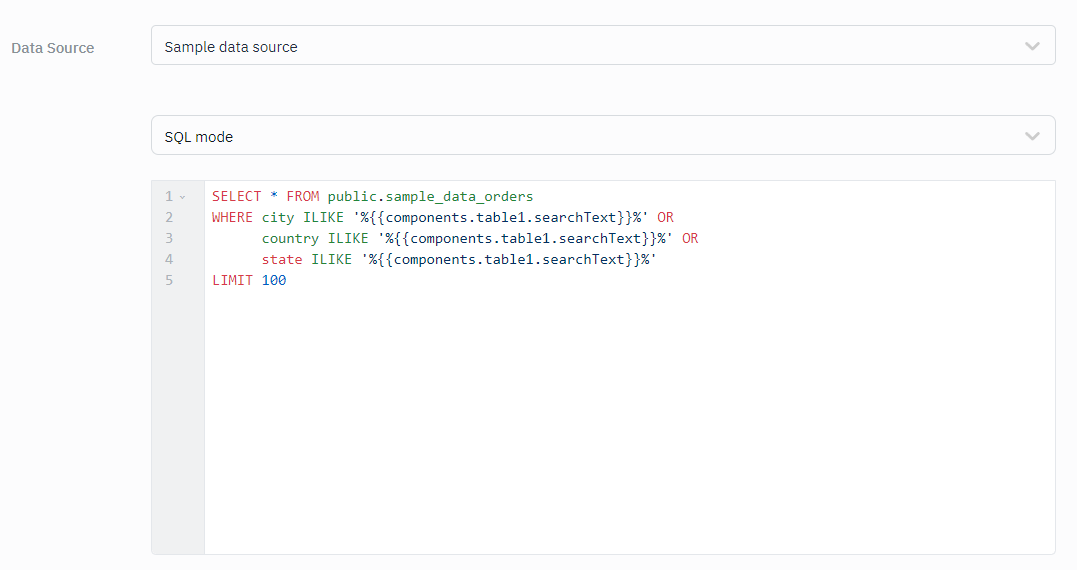Screen dimensions: 1077x570
Task: Place cursor on the LIMIT keyword
Action: pos(232,280)
